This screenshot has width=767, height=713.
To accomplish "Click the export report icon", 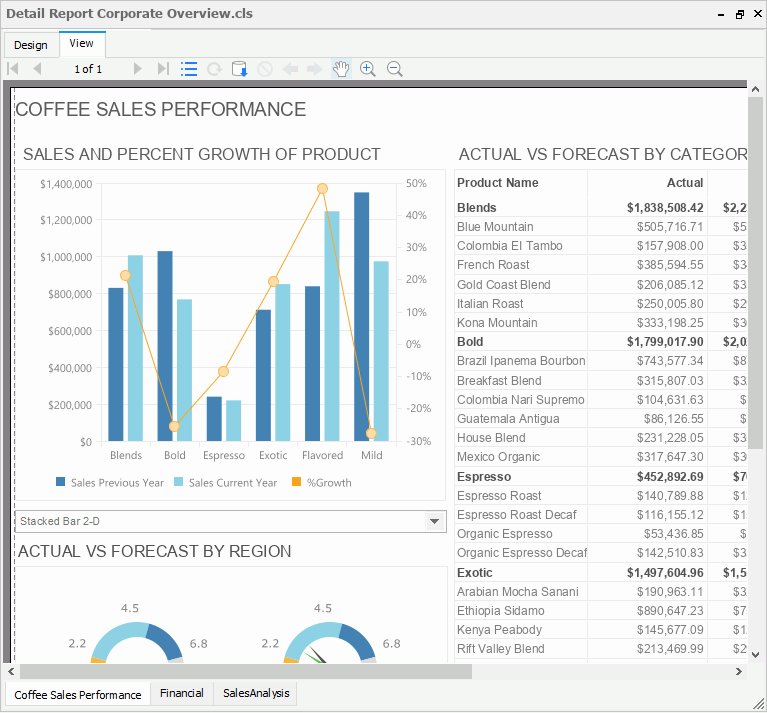I will click(240, 69).
